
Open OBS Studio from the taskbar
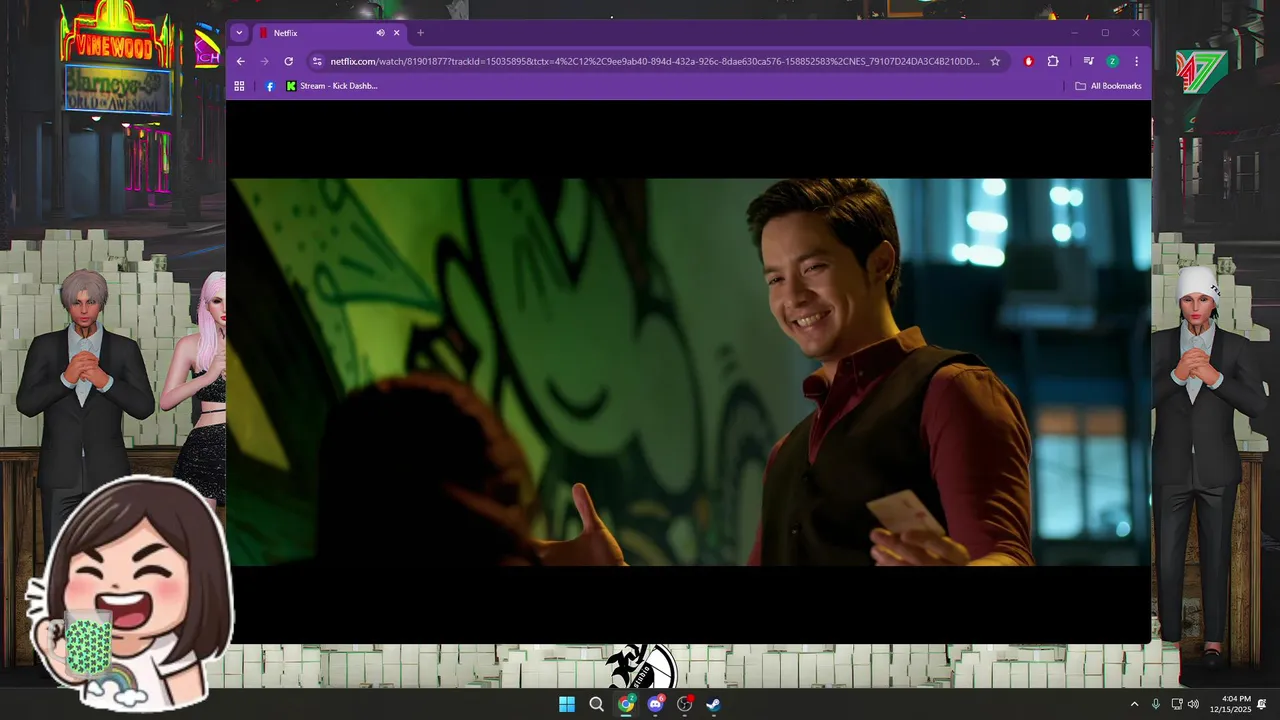point(684,704)
